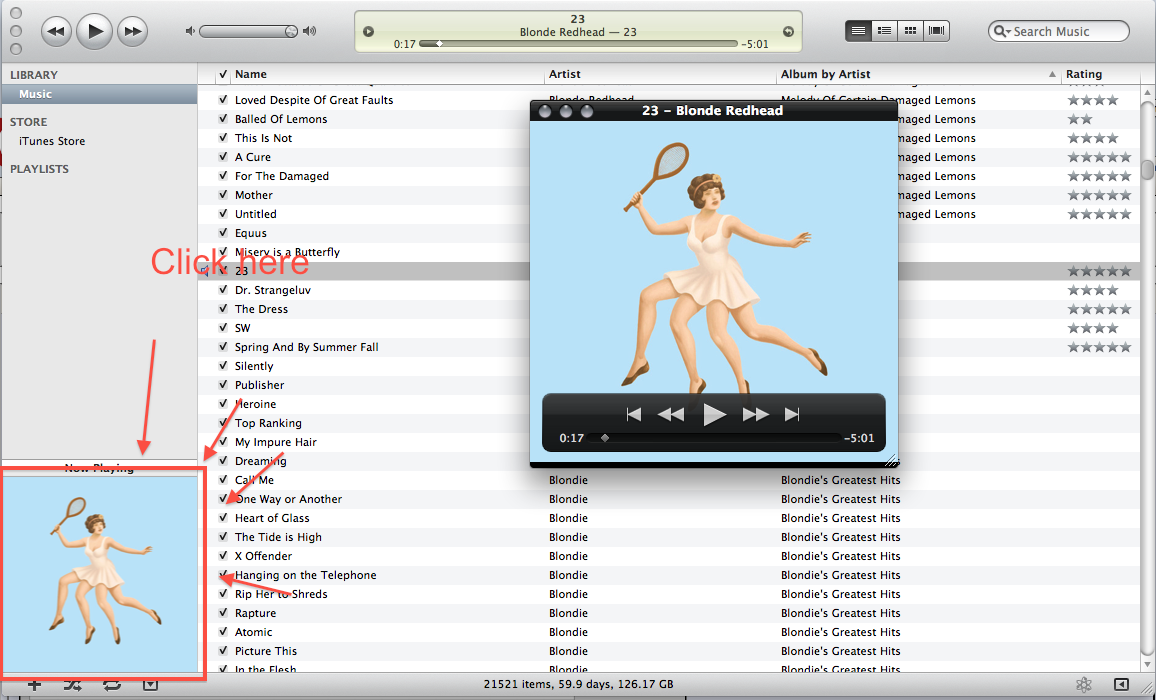This screenshot has width=1156, height=700.
Task: Click the star rating of Balled Of Lemons
Action: (x=1080, y=119)
